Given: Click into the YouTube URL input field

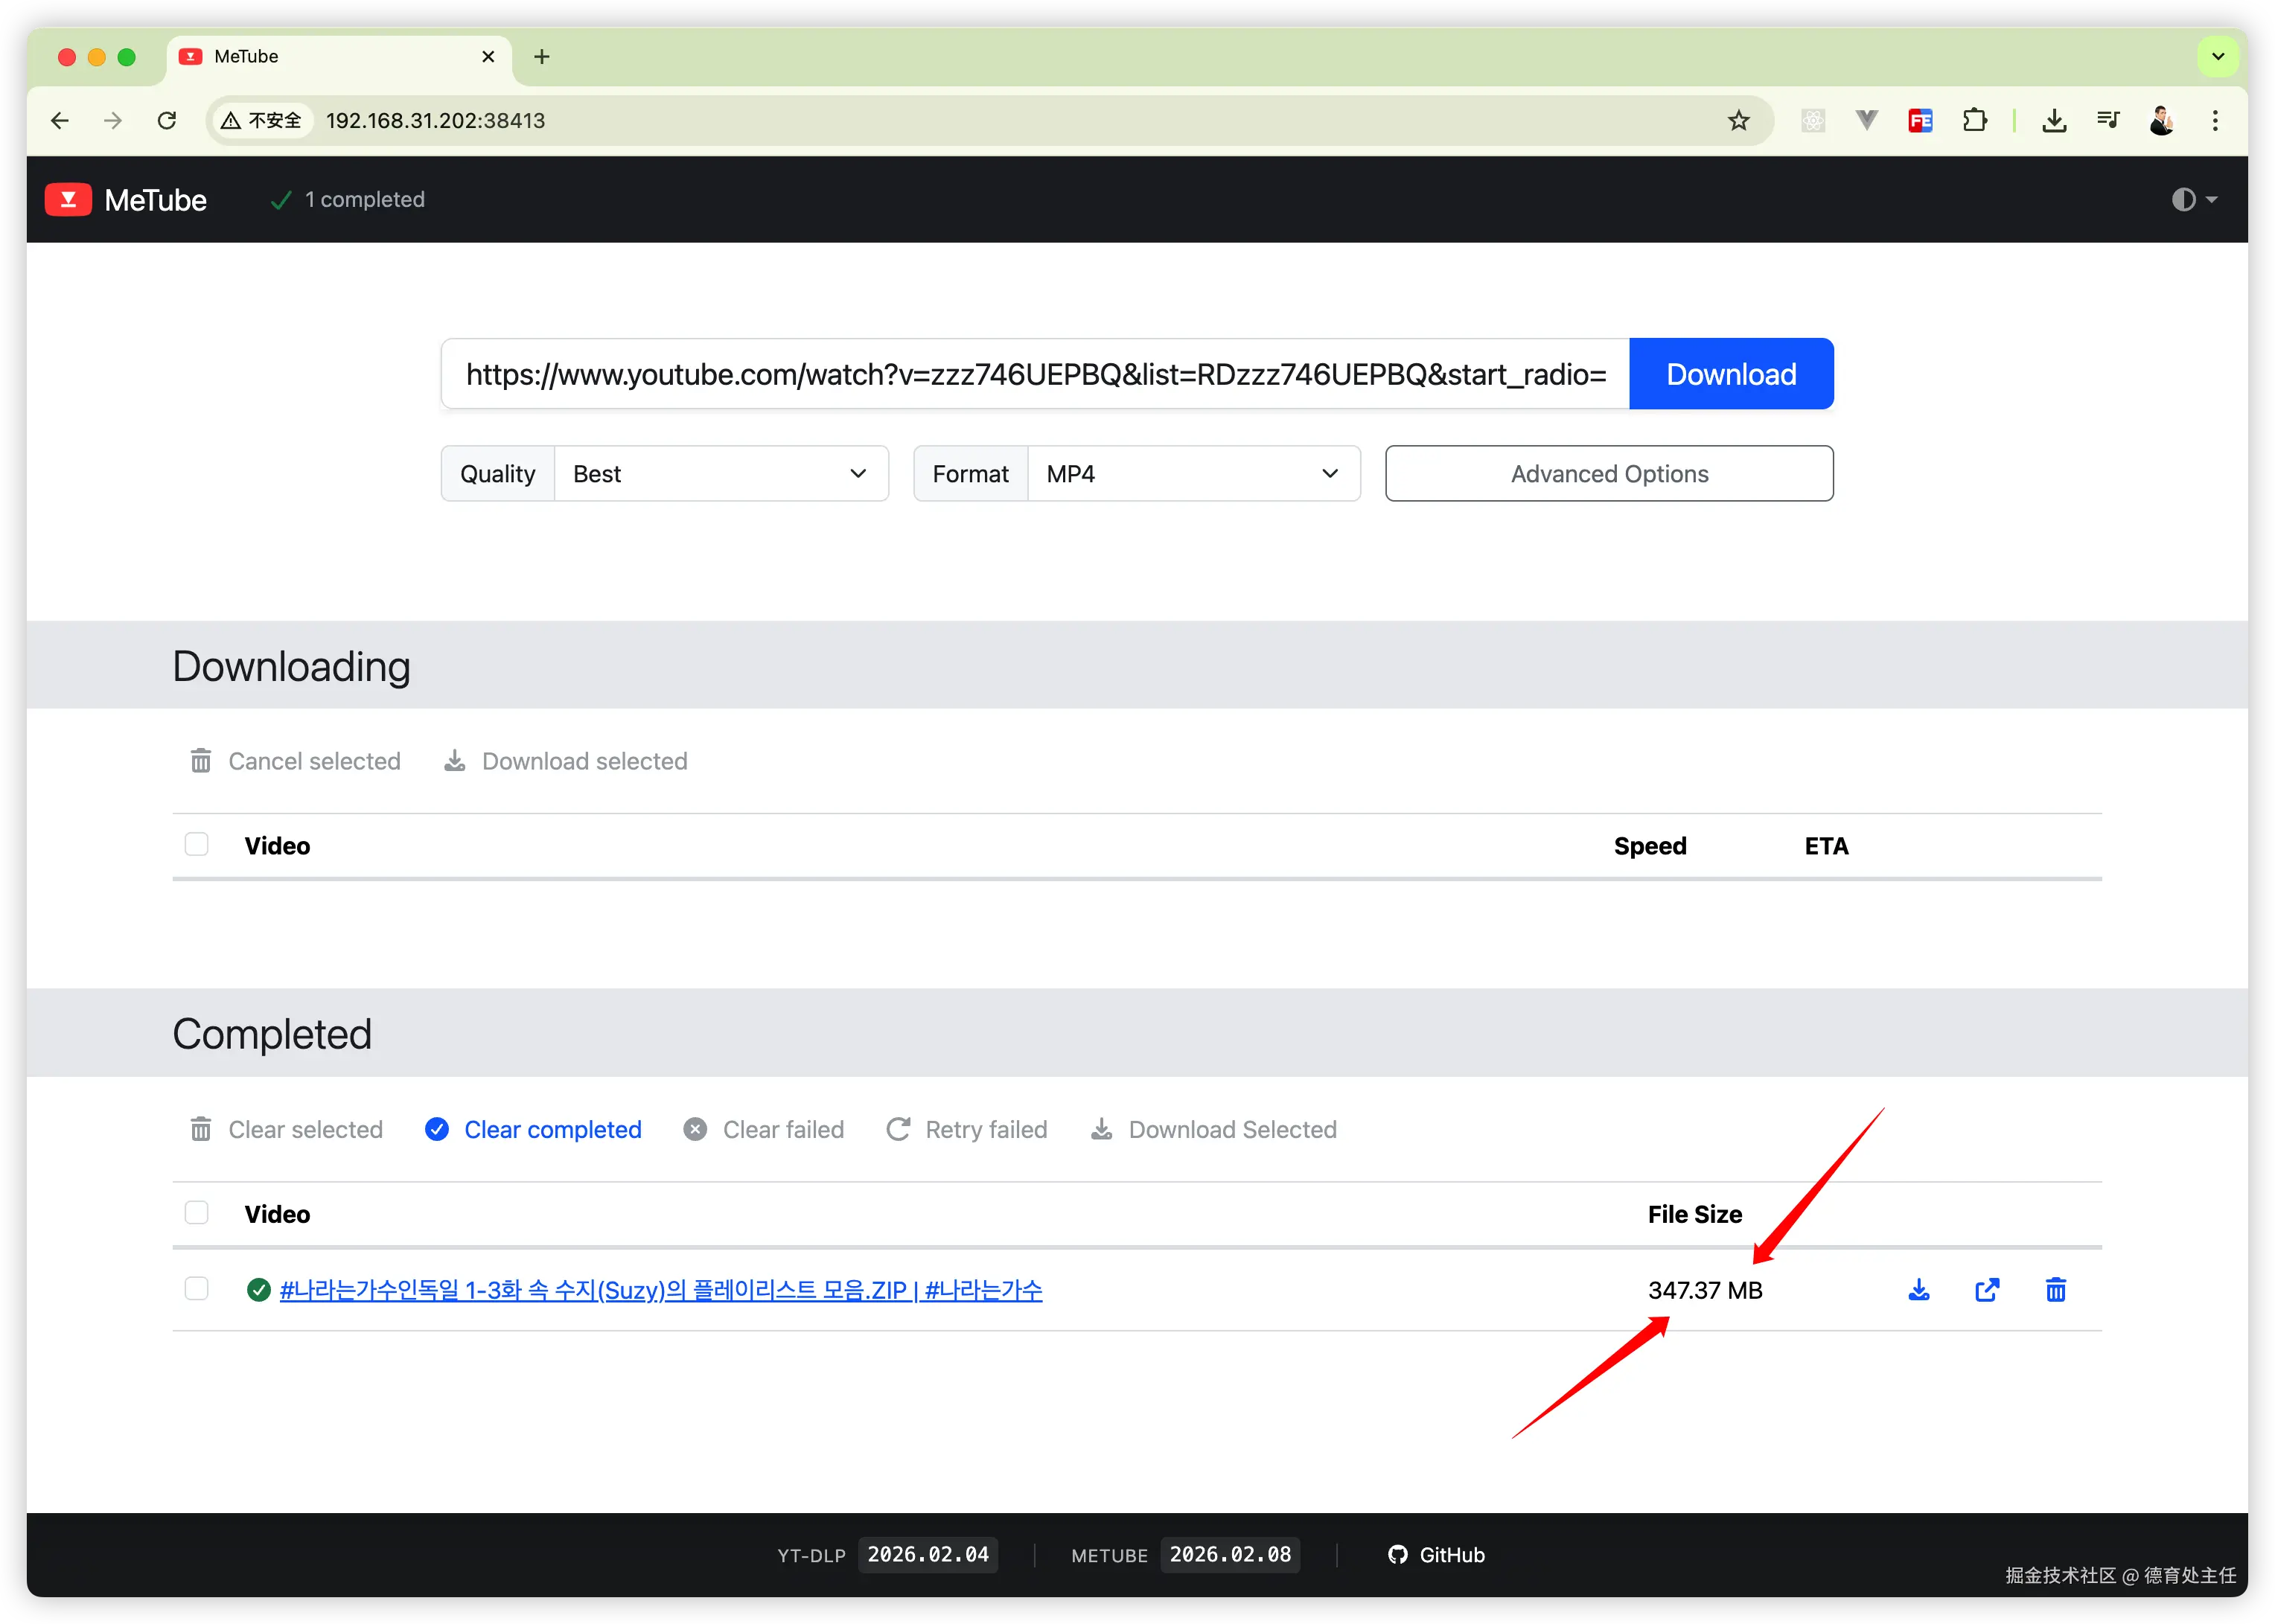Looking at the screenshot, I should pos(1035,374).
